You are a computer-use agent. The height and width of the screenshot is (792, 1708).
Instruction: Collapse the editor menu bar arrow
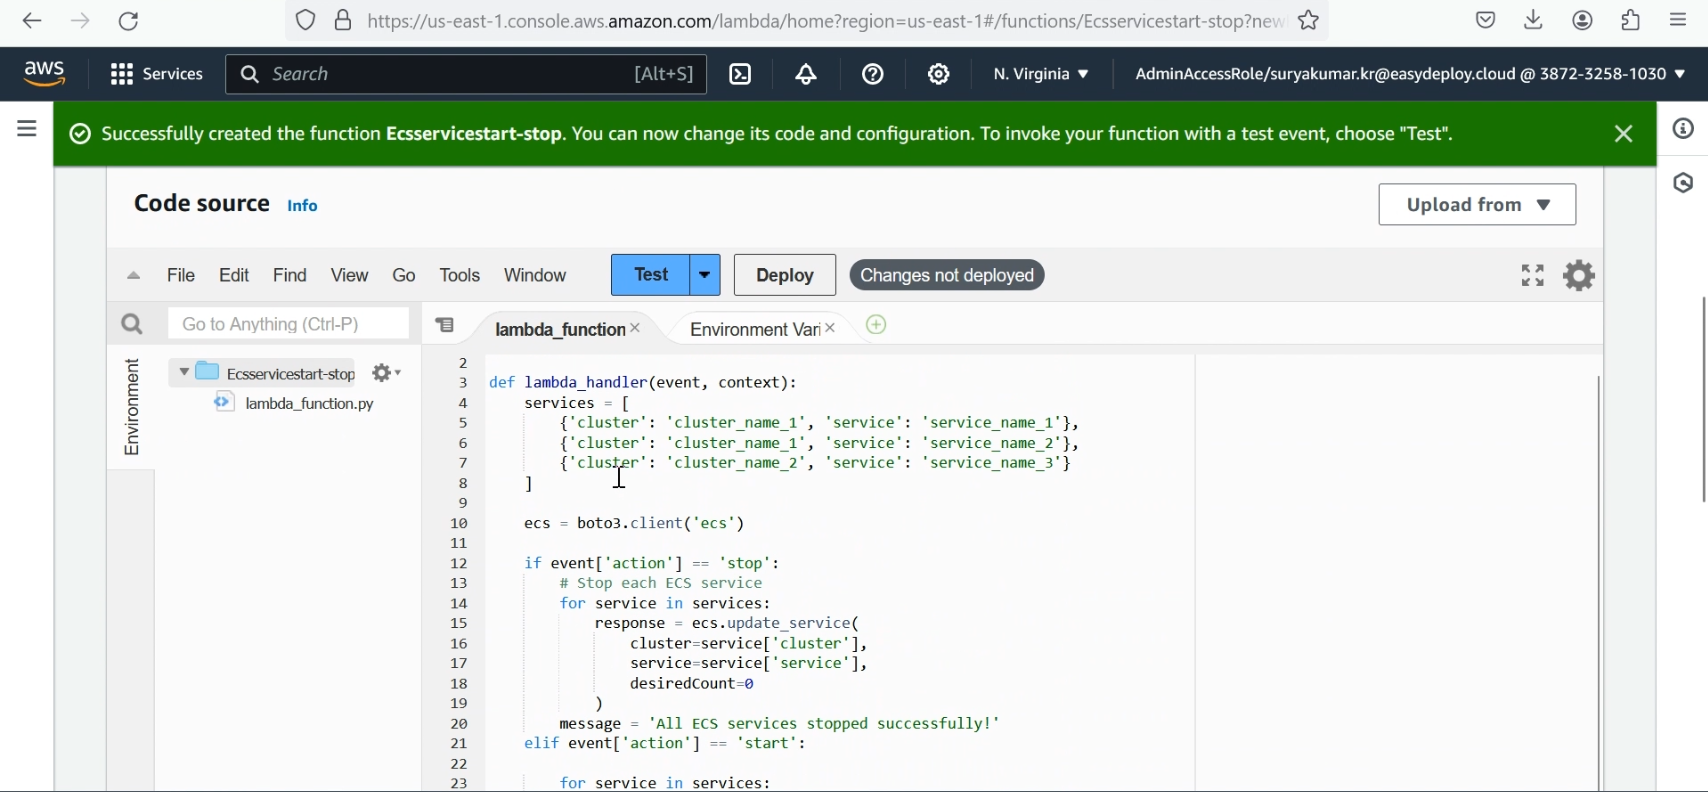pos(134,276)
